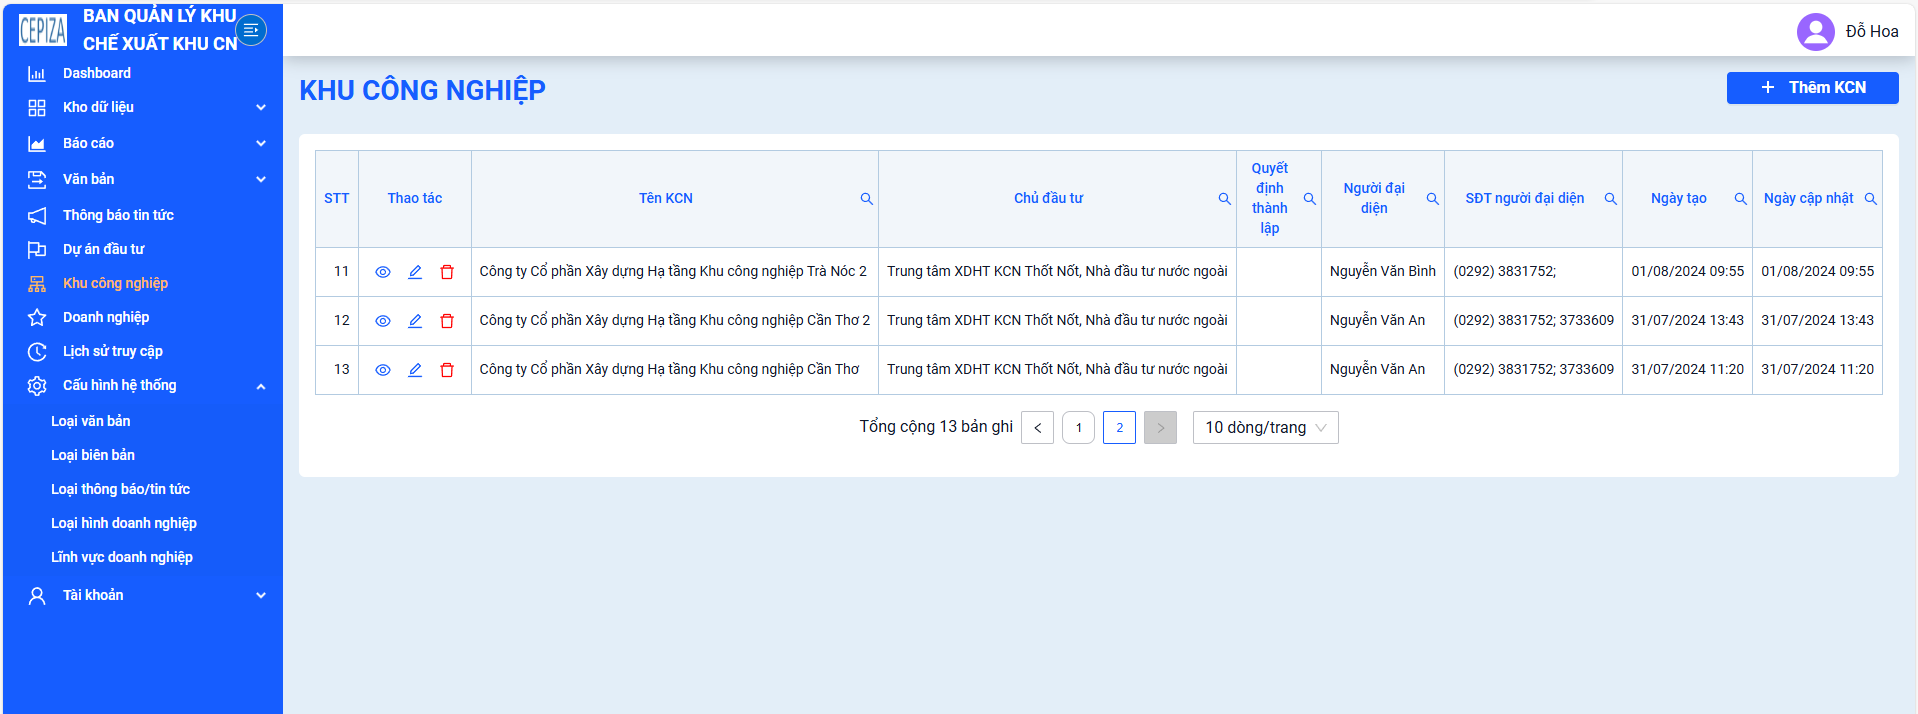The height and width of the screenshot is (714, 1918).
Task: Expand the Tài khoản chevron
Action: 261,595
